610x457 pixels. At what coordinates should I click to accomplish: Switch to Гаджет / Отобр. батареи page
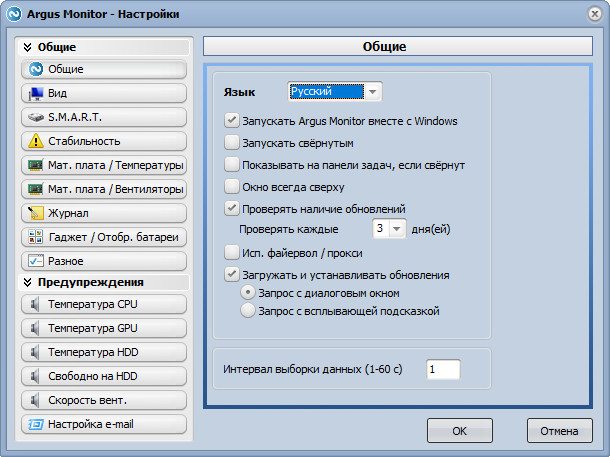pos(102,237)
